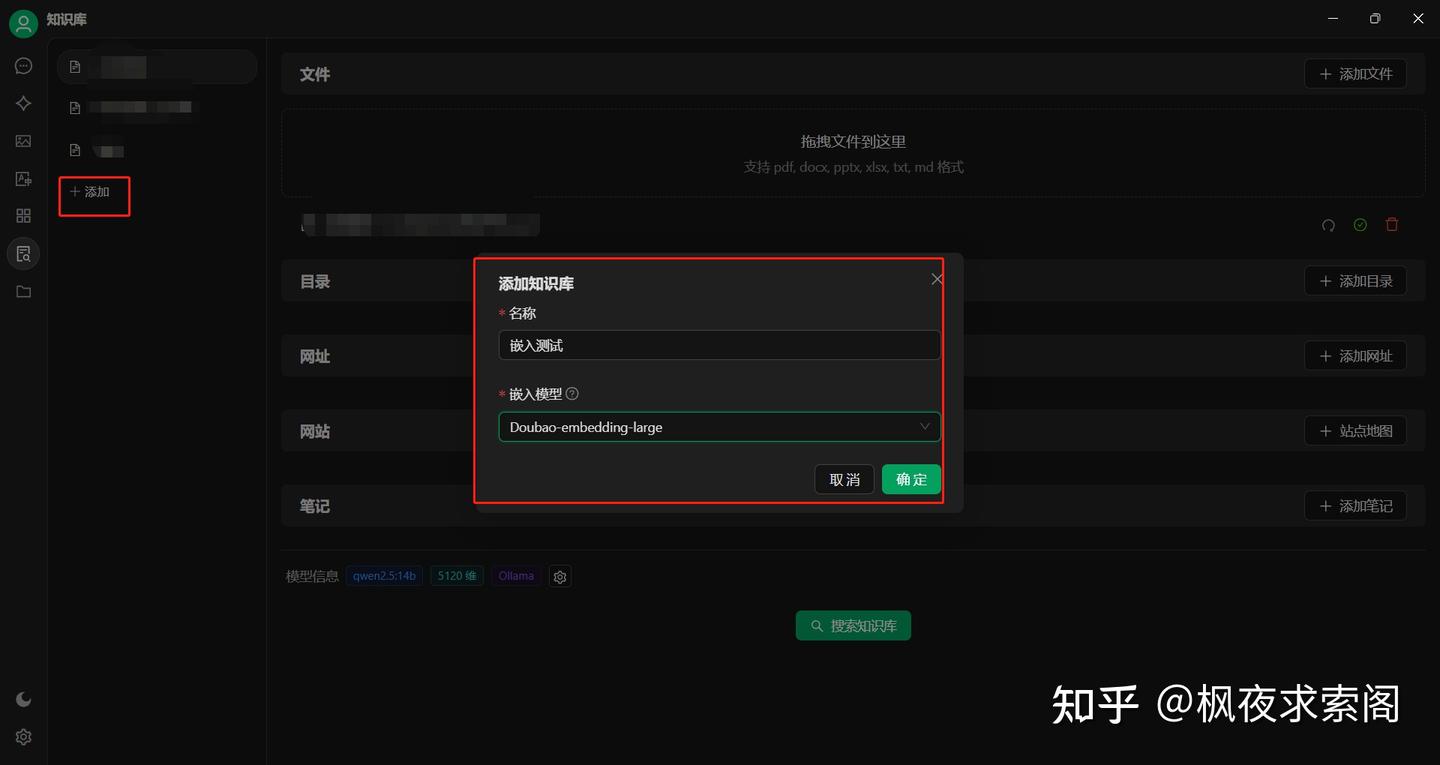This screenshot has height=765, width=1440.
Task: Open the Translation tool in sidebar
Action: (x=23, y=178)
